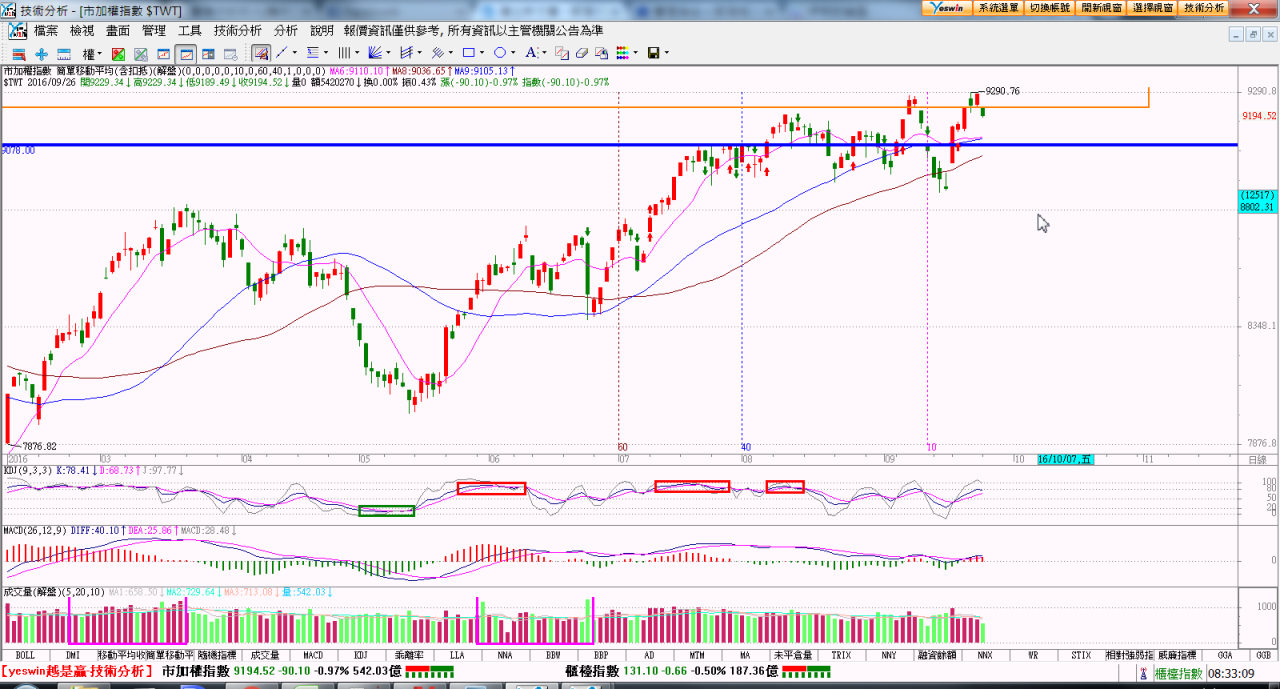Click the eraser tool icon
Viewport: 1280px width, 689px height.
[581, 53]
